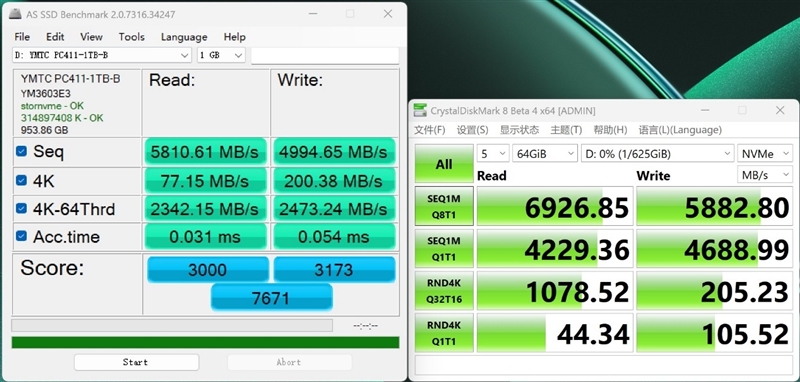This screenshot has width=800, height=382.
Task: Minimize the CrystalDiskMark window
Action: click(705, 110)
